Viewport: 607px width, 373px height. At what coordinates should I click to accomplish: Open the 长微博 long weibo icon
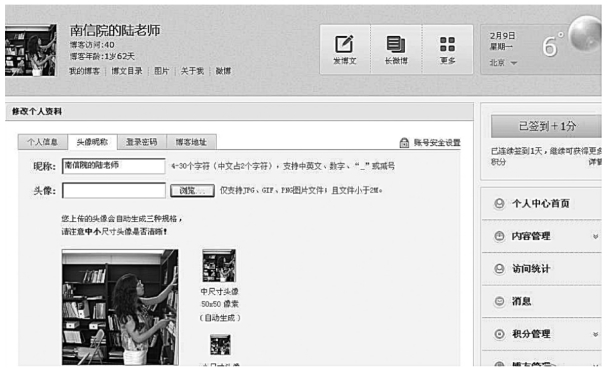[396, 44]
